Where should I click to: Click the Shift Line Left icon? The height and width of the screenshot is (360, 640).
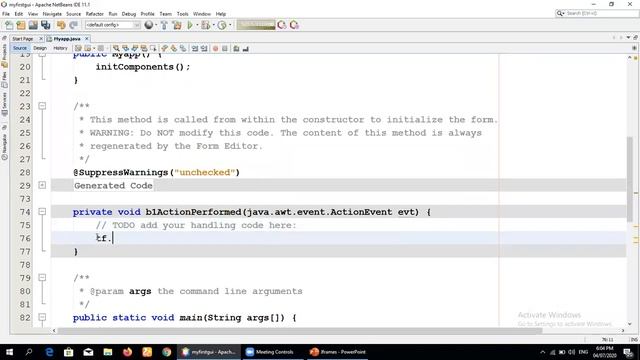pyautogui.click(x=195, y=49)
